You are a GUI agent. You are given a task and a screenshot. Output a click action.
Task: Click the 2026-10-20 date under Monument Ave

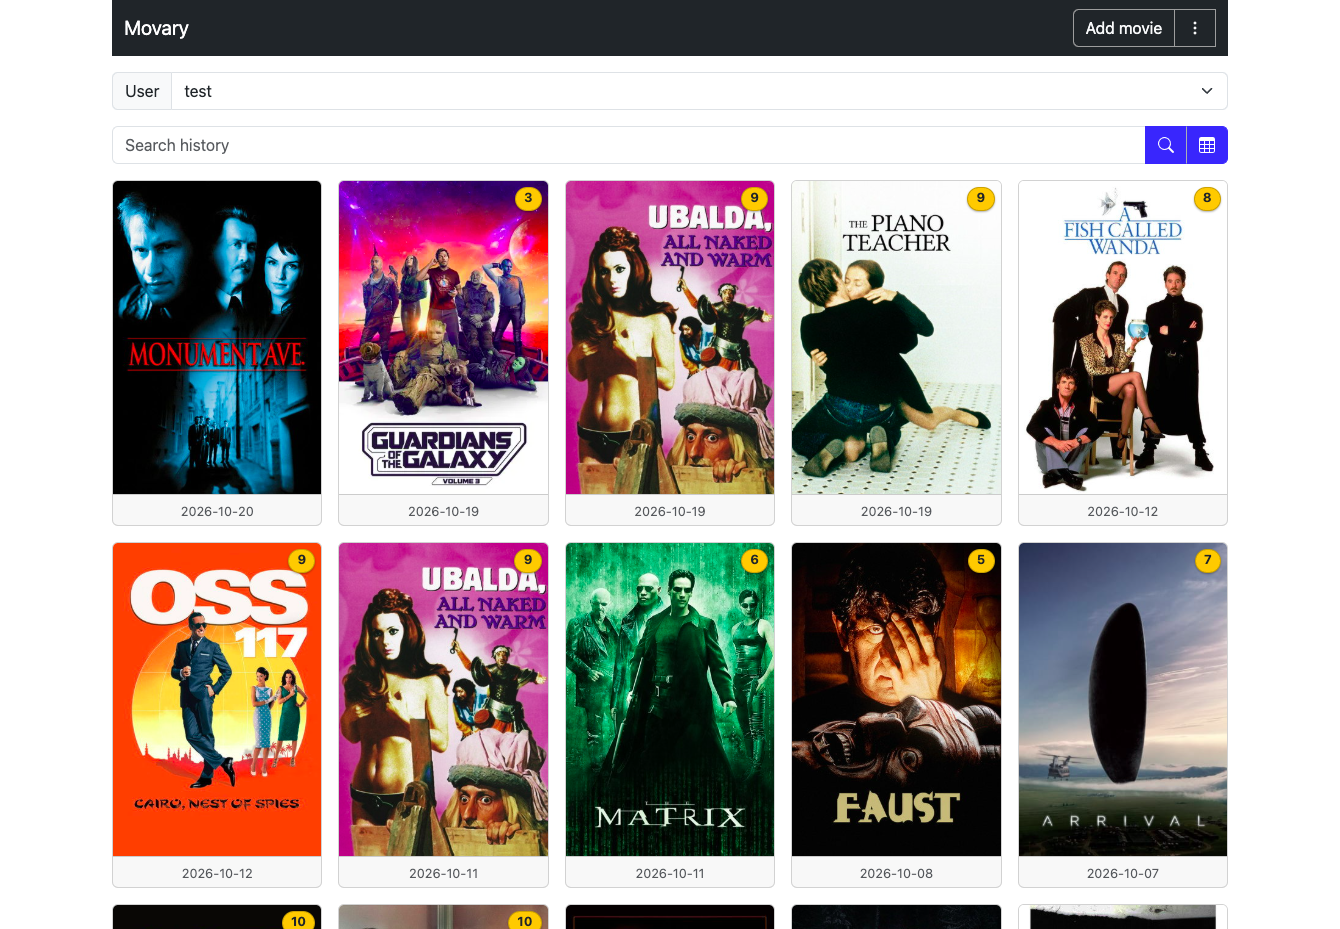pyautogui.click(x=217, y=511)
